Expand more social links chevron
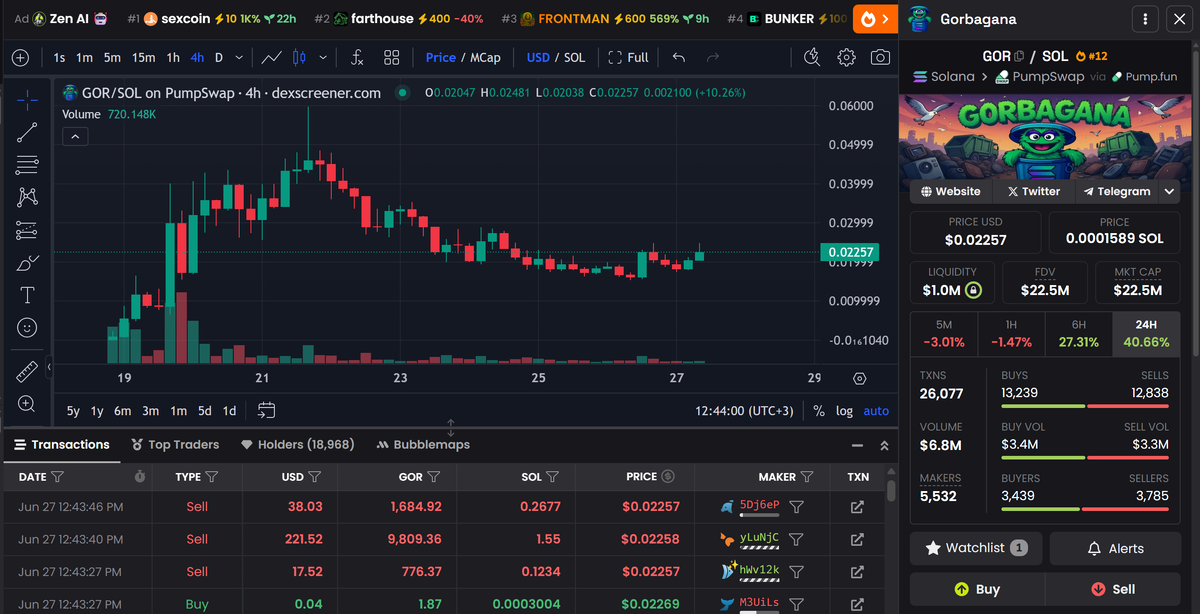This screenshot has height=614, width=1200. pyautogui.click(x=1170, y=191)
